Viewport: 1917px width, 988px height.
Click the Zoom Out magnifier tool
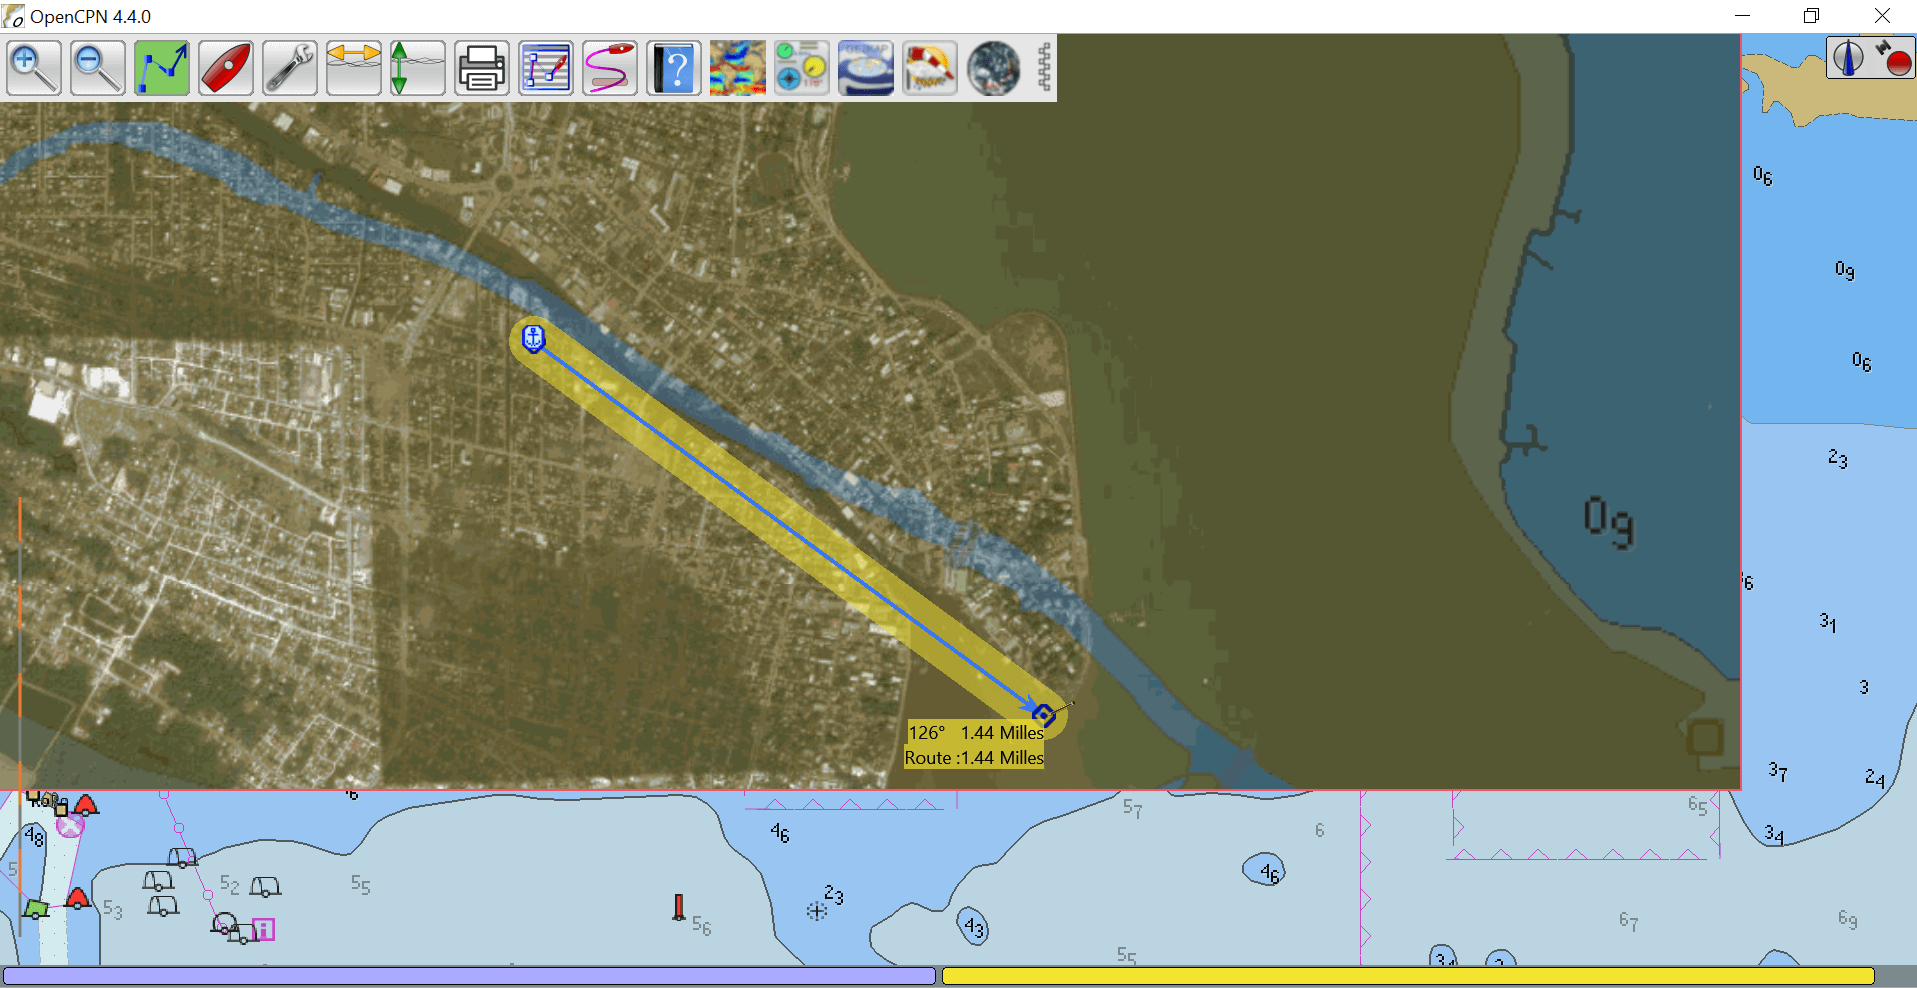98,68
